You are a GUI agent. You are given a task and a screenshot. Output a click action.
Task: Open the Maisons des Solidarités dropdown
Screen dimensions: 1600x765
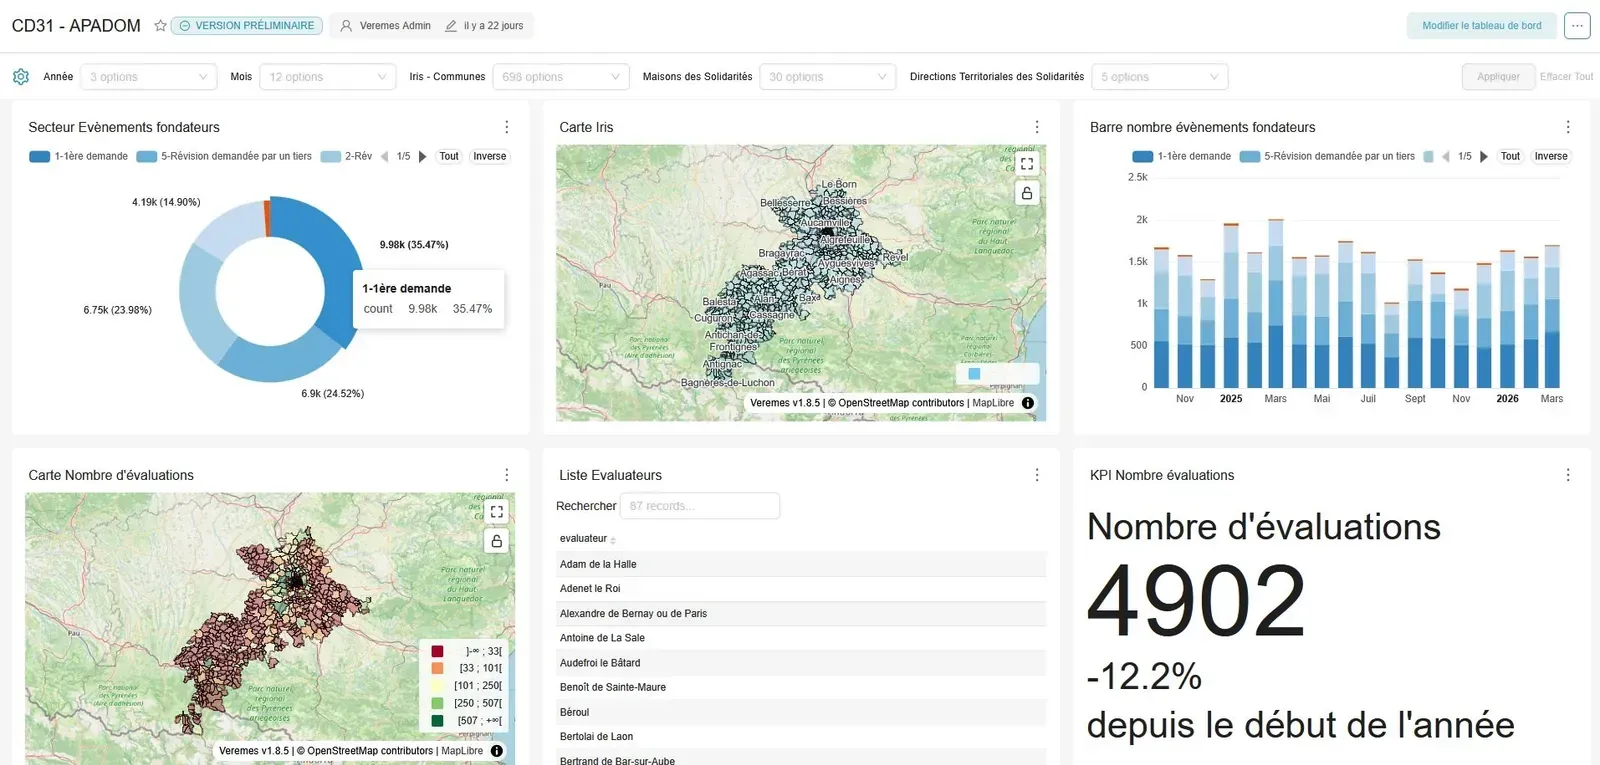coord(828,77)
